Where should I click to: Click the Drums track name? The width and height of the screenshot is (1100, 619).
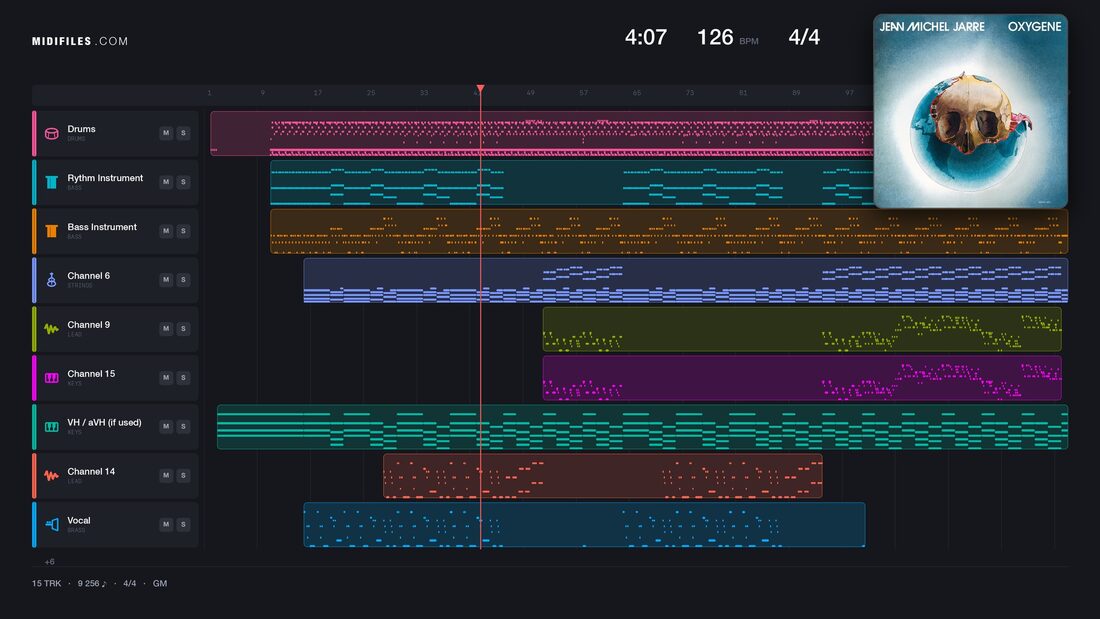pyautogui.click(x=81, y=129)
